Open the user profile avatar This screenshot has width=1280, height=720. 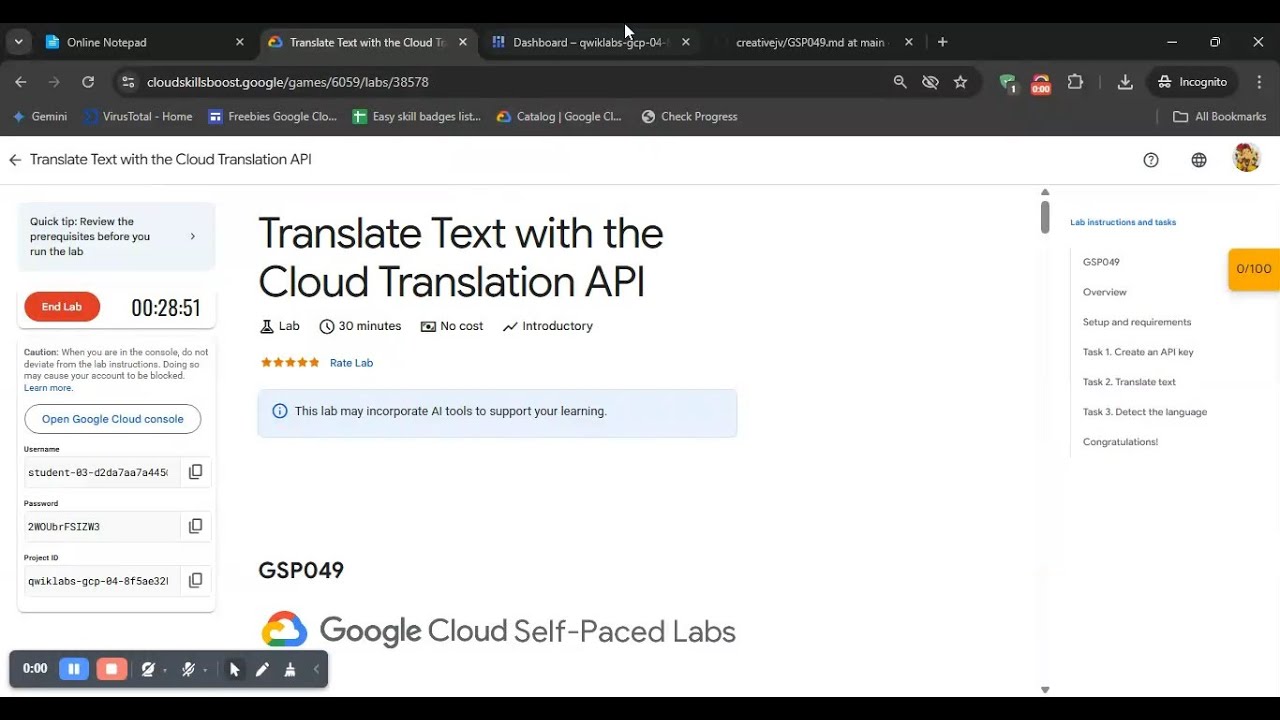(x=1247, y=158)
